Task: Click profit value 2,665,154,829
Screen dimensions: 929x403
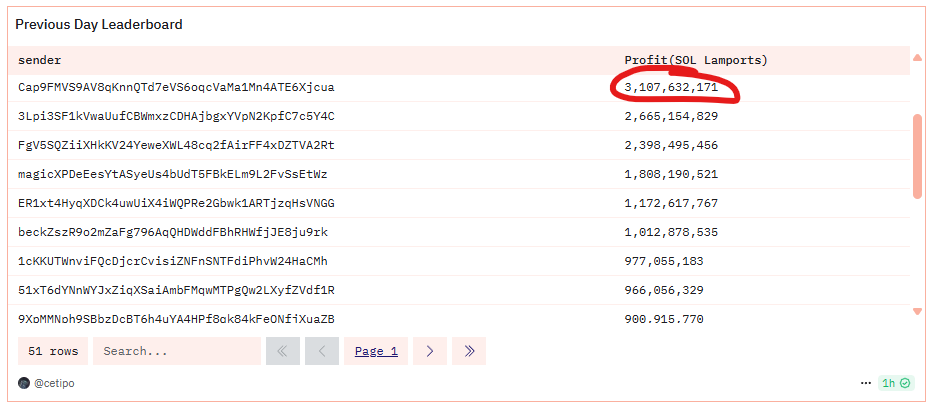Action: 671,116
